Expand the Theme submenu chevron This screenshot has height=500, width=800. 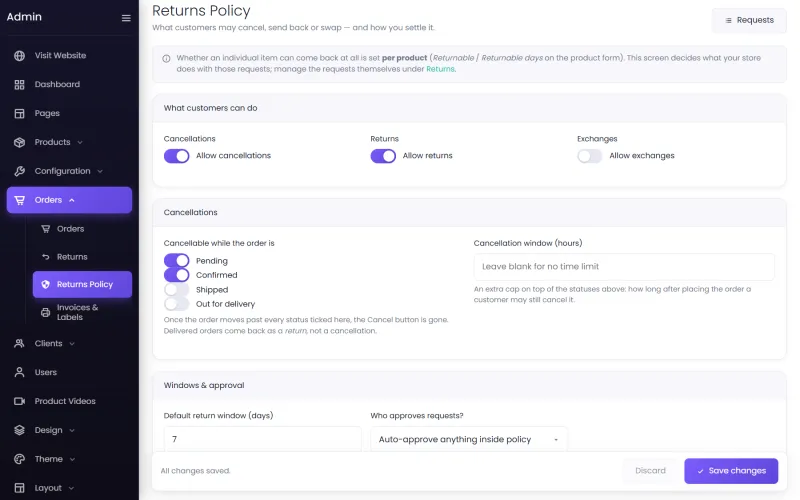[x=72, y=459]
